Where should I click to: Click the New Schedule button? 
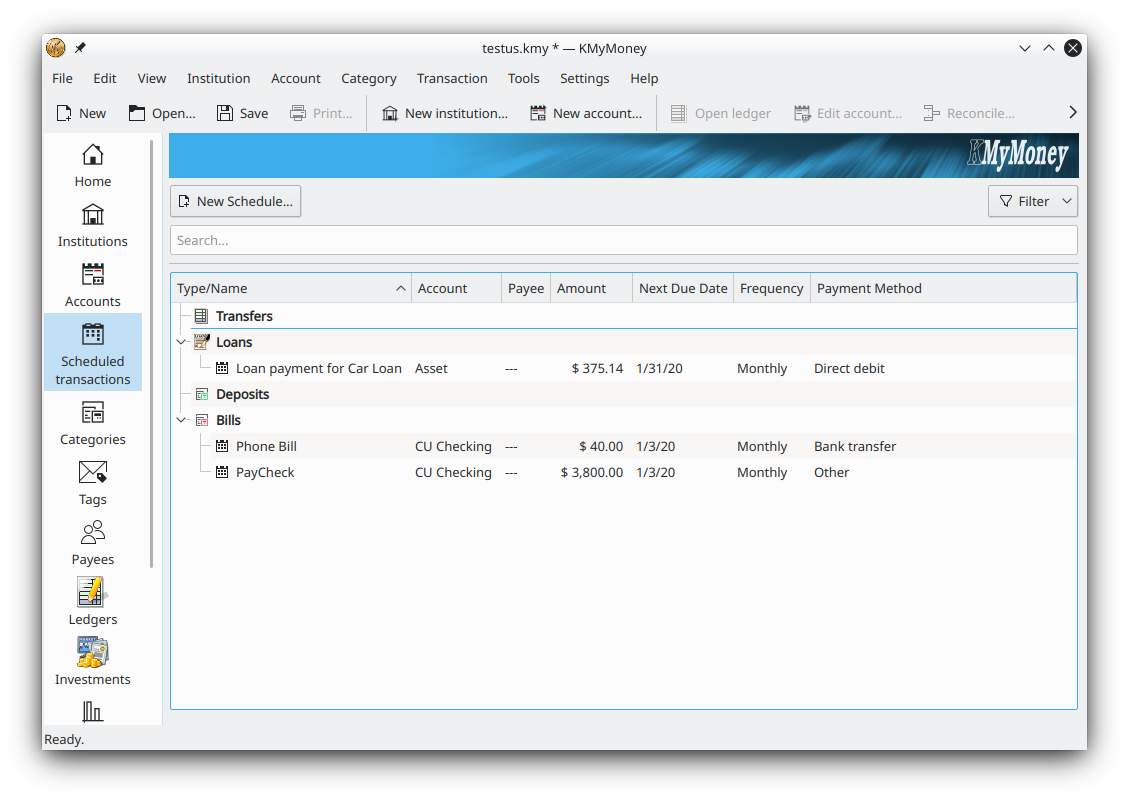click(x=235, y=201)
